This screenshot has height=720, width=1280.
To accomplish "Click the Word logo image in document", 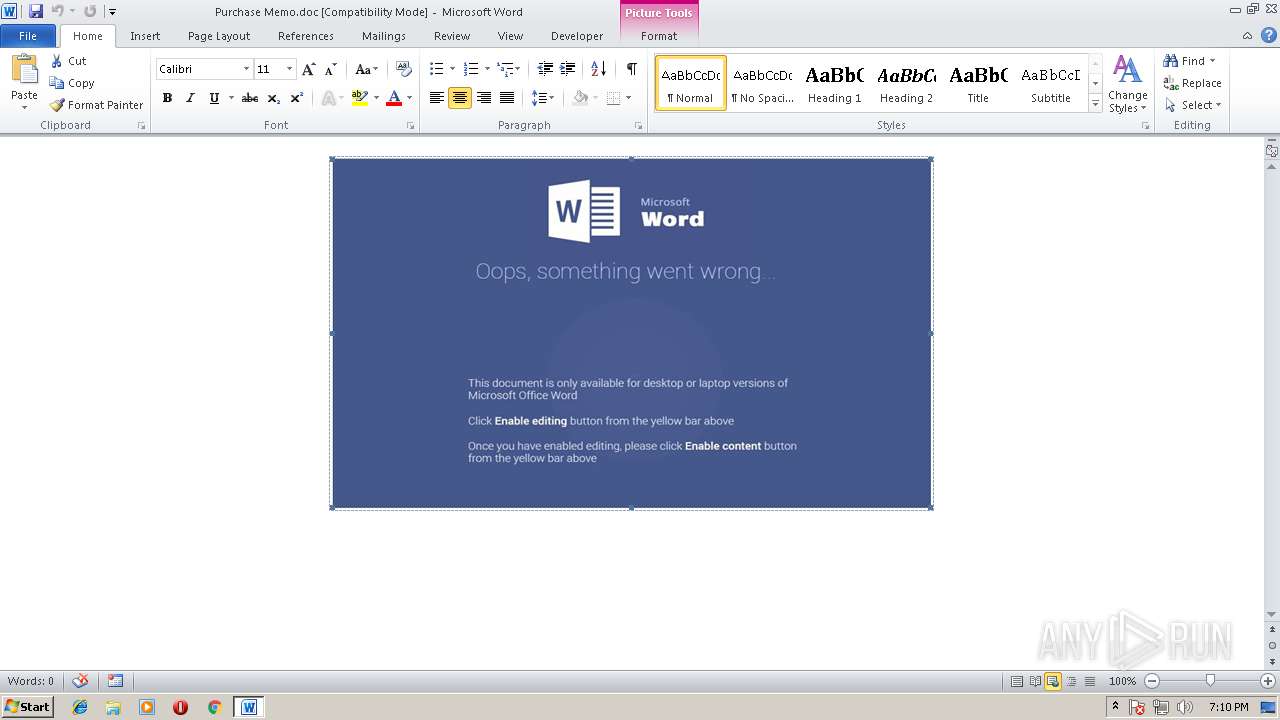I will pos(584,211).
